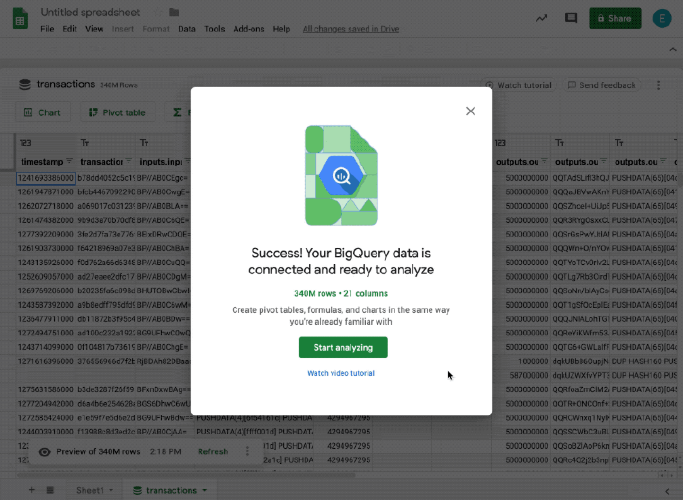Open the File menu
Screen dimensions: 683x500
pos(47,29)
